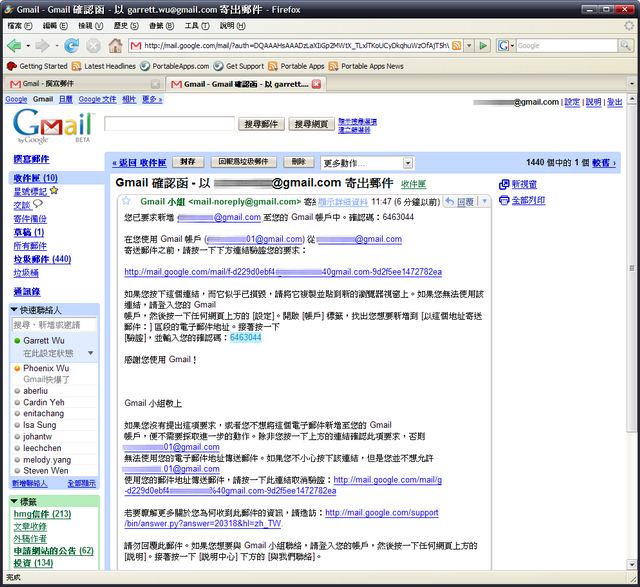The height and width of the screenshot is (587, 640).
Task: Open the Firefox menu with (T) shortcut
Action: pos(197,26)
